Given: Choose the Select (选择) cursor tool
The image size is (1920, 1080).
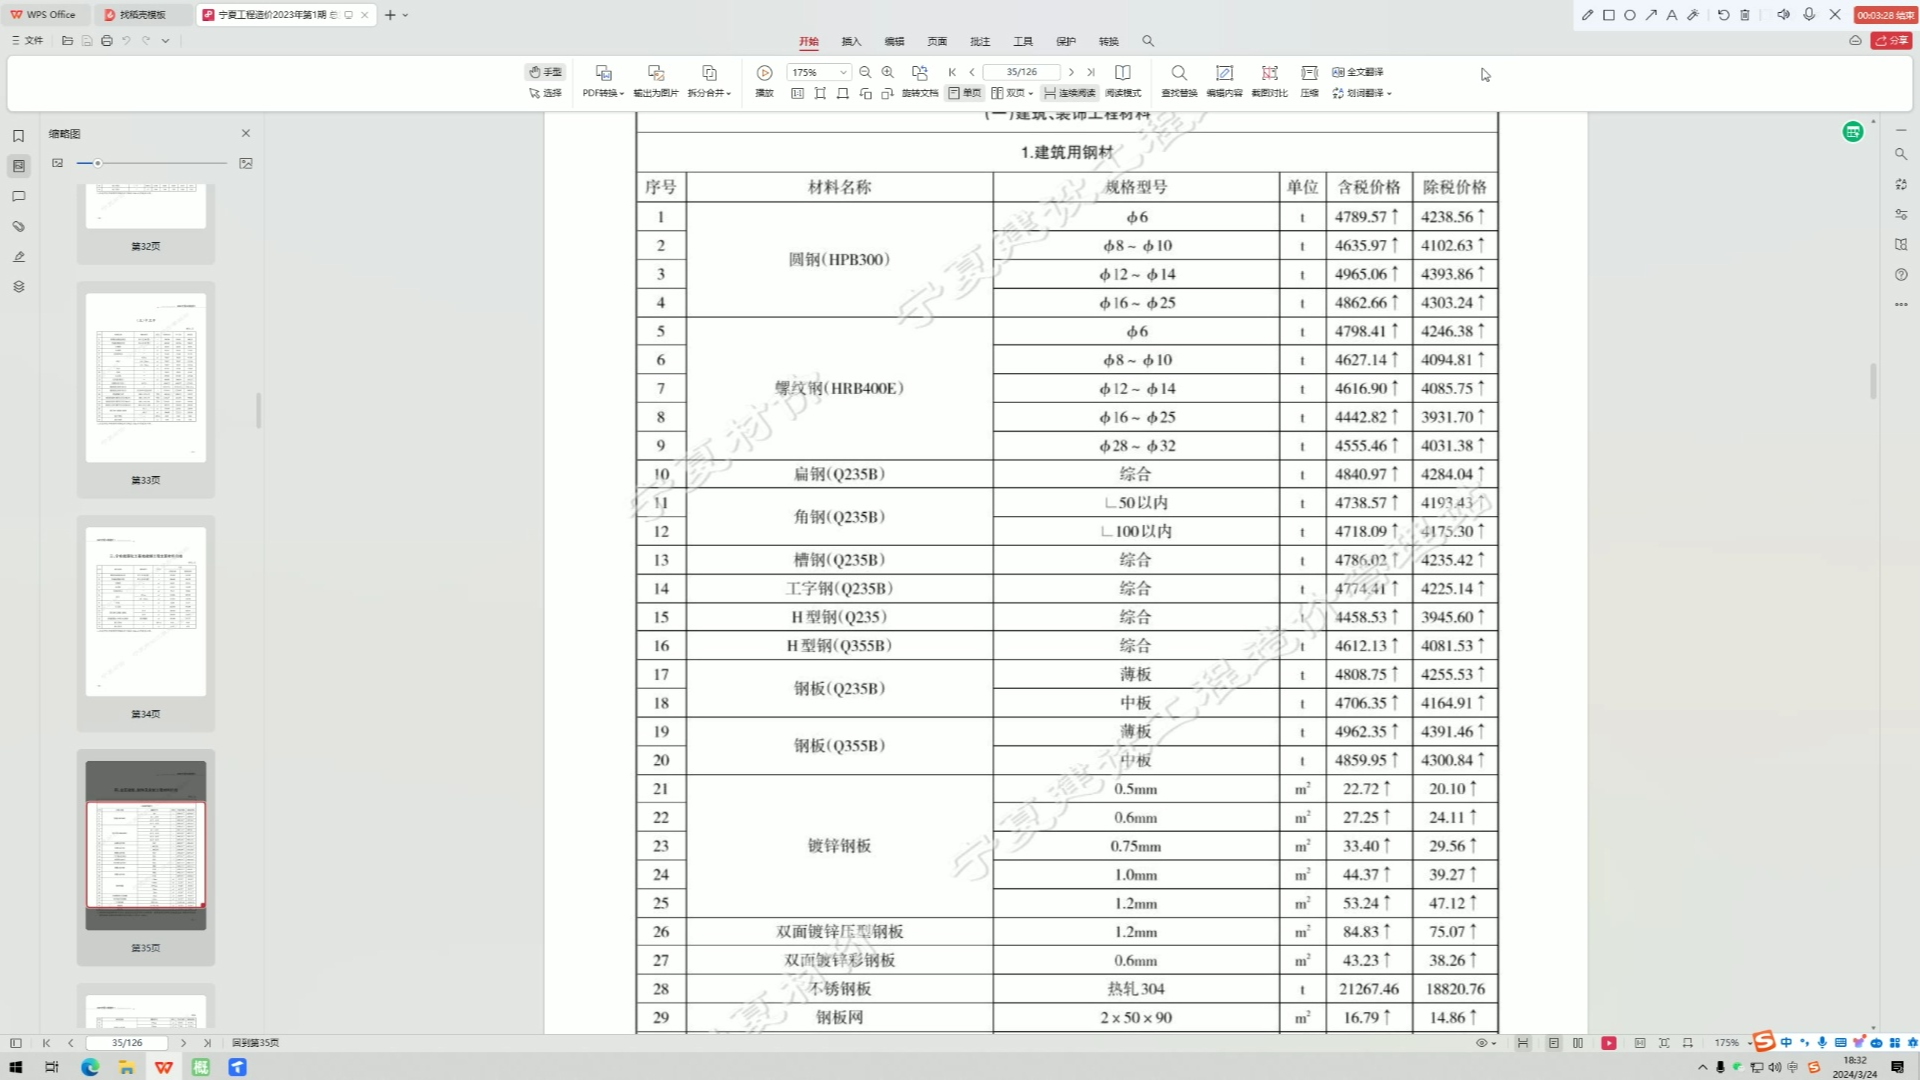Looking at the screenshot, I should coord(545,93).
